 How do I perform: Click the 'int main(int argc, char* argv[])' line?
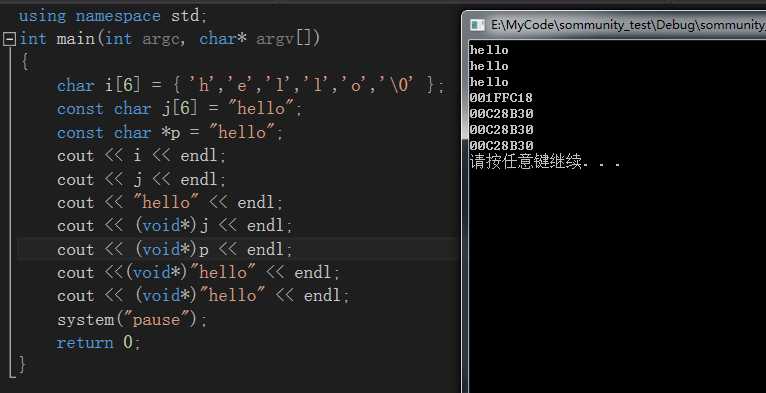coord(170,39)
